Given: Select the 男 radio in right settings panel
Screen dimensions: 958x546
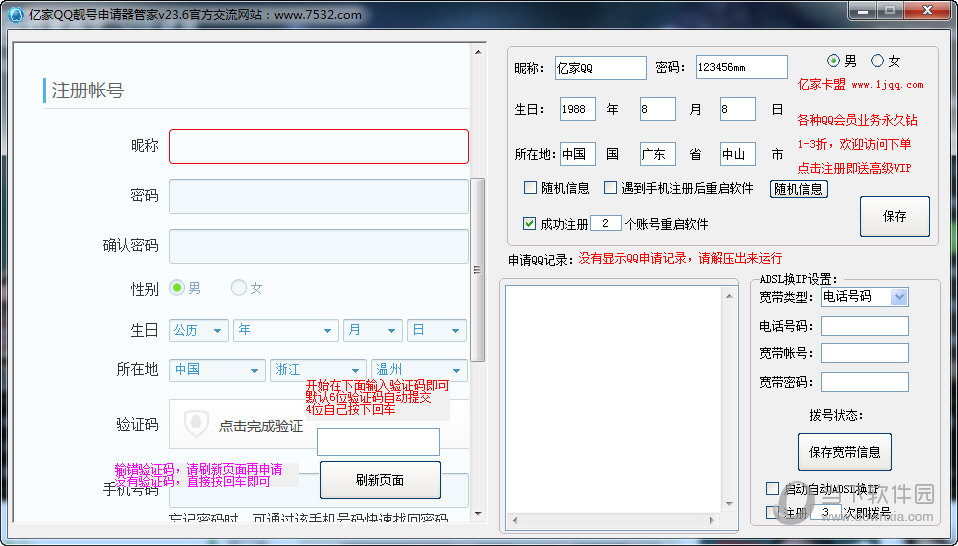Looking at the screenshot, I should coord(833,60).
